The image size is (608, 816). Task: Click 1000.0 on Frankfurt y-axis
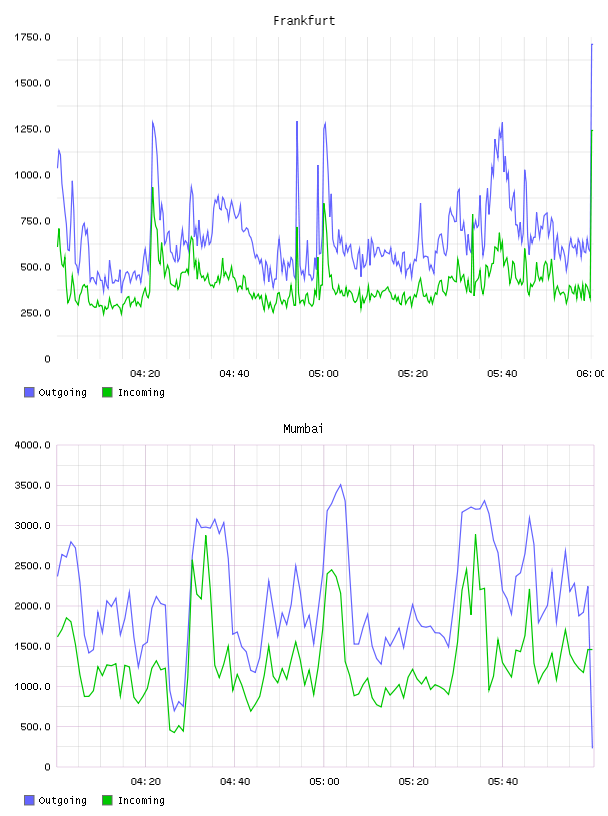point(32,175)
